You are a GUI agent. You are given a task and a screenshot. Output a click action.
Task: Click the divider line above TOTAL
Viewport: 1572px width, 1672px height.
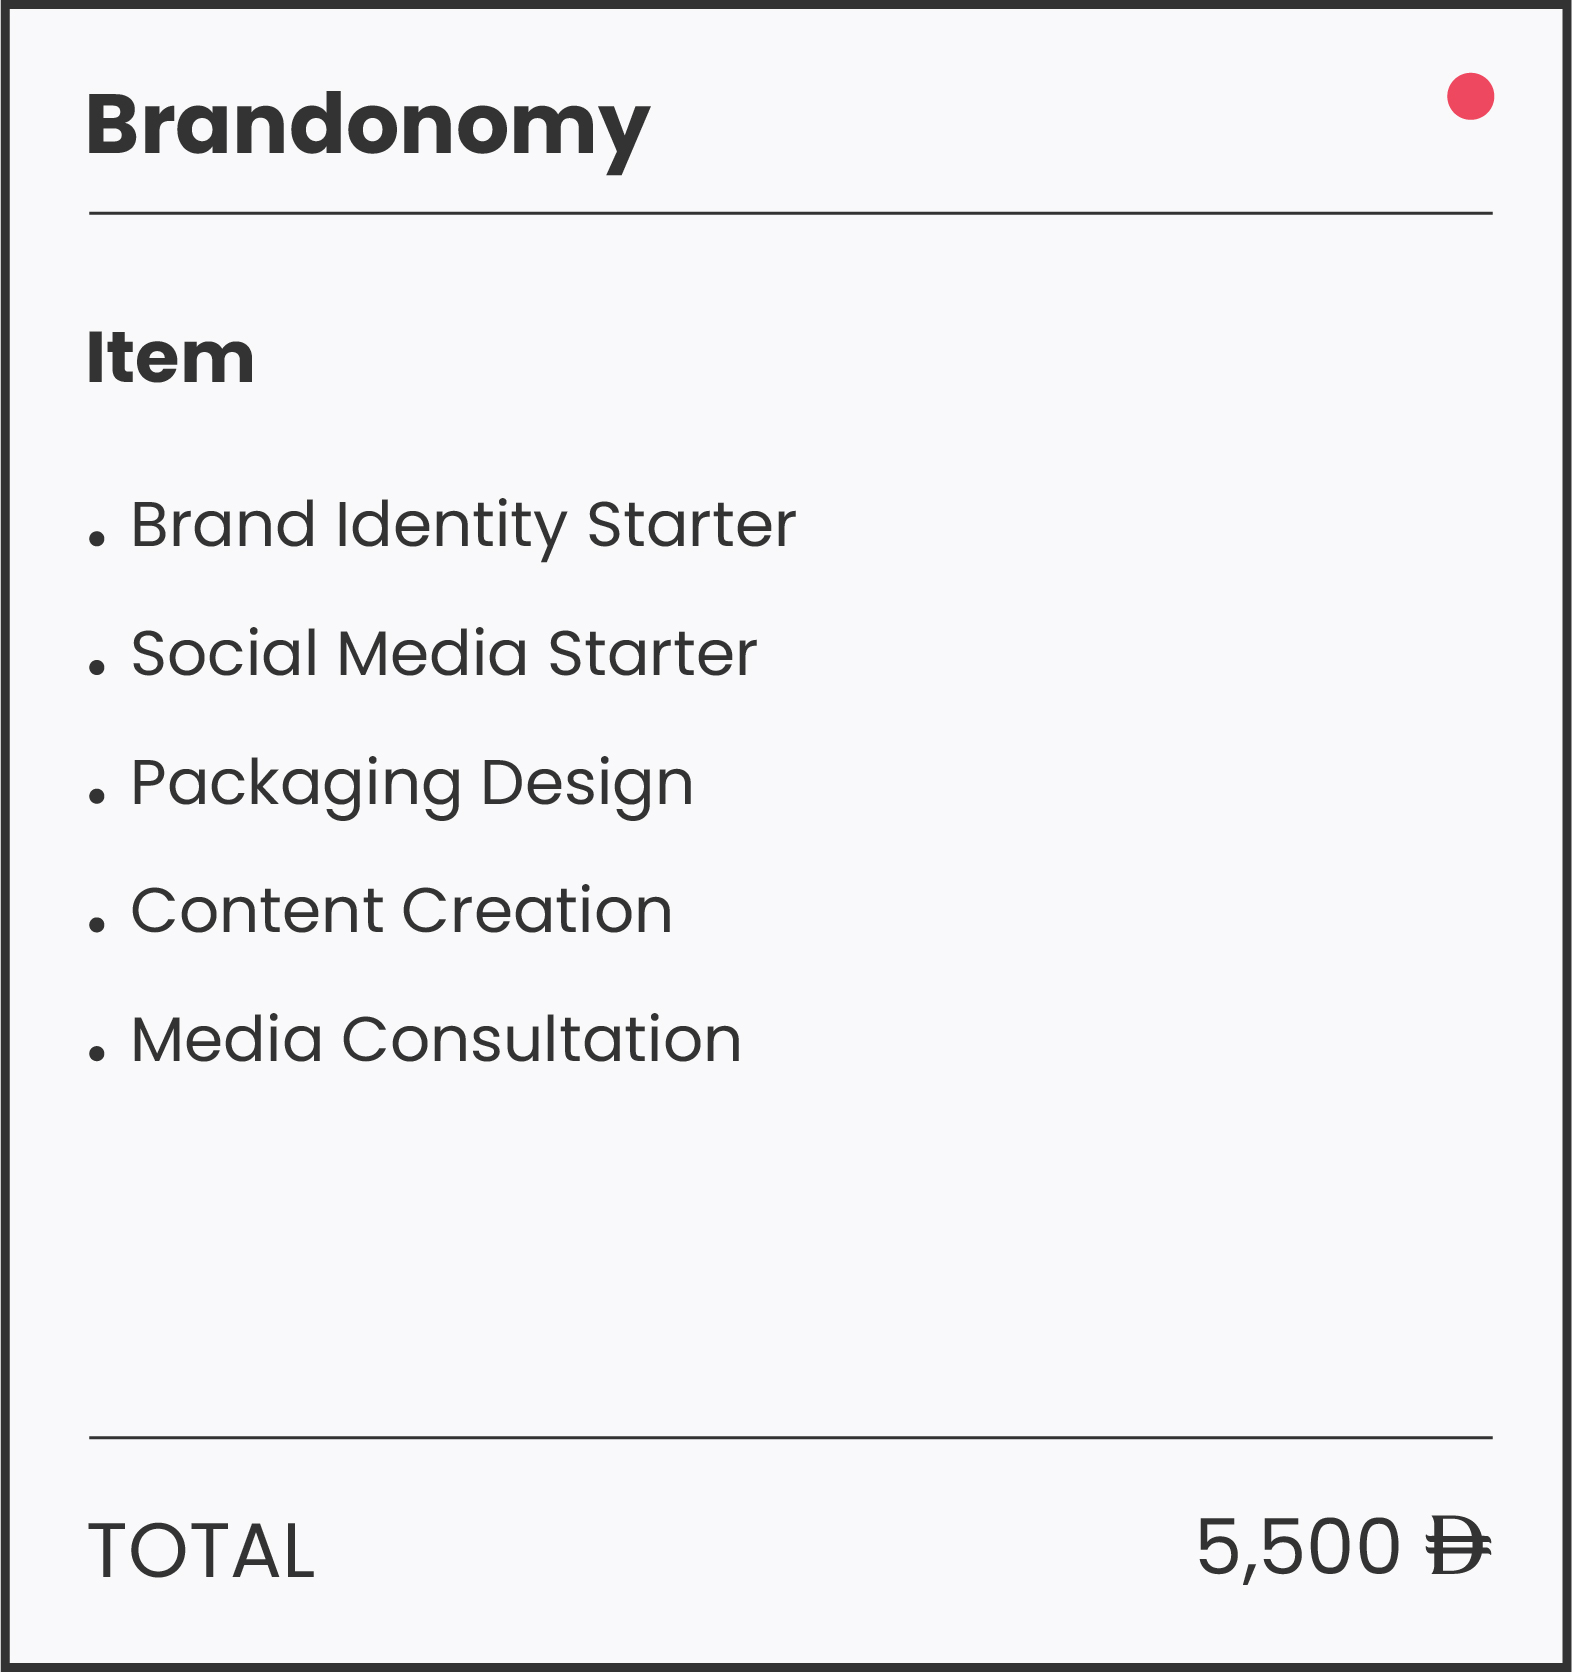790,1438
